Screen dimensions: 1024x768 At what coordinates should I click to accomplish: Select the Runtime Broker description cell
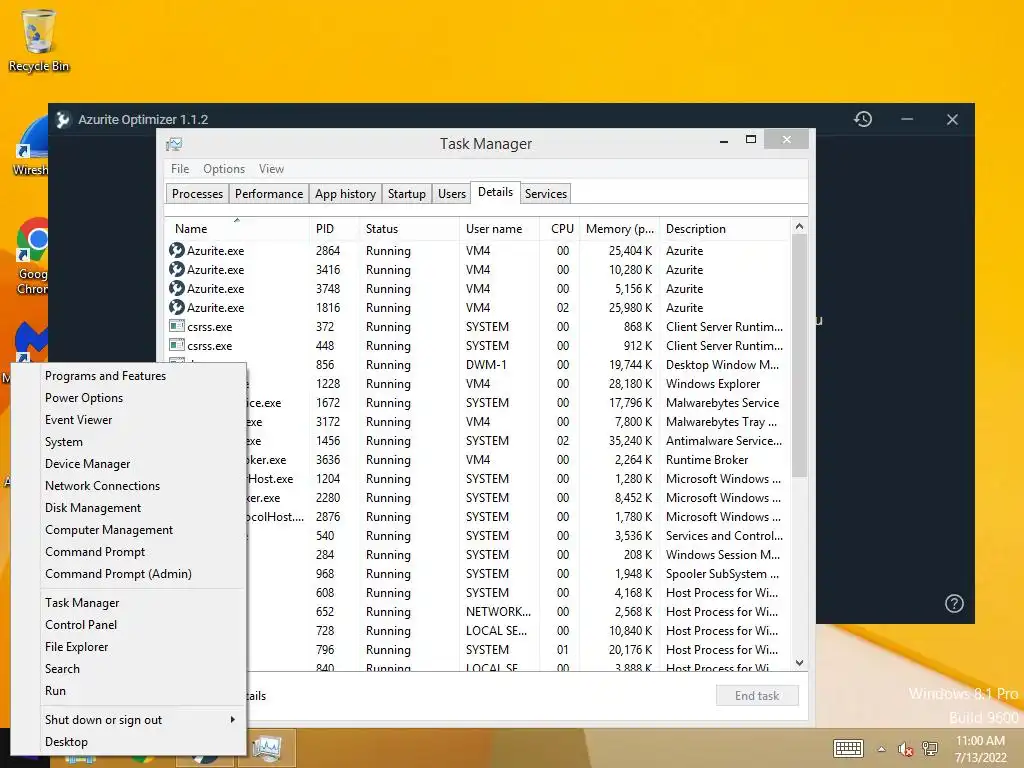(707, 460)
